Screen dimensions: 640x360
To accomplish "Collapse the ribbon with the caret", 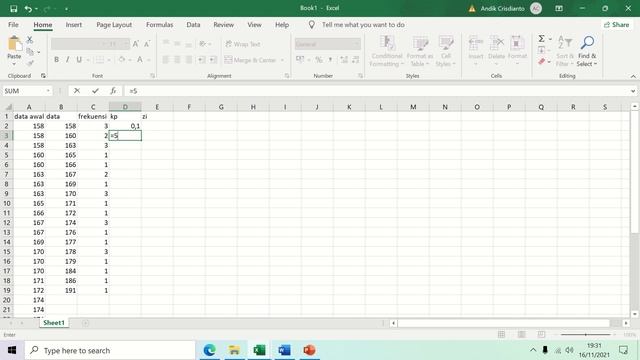I will pos(633,76).
